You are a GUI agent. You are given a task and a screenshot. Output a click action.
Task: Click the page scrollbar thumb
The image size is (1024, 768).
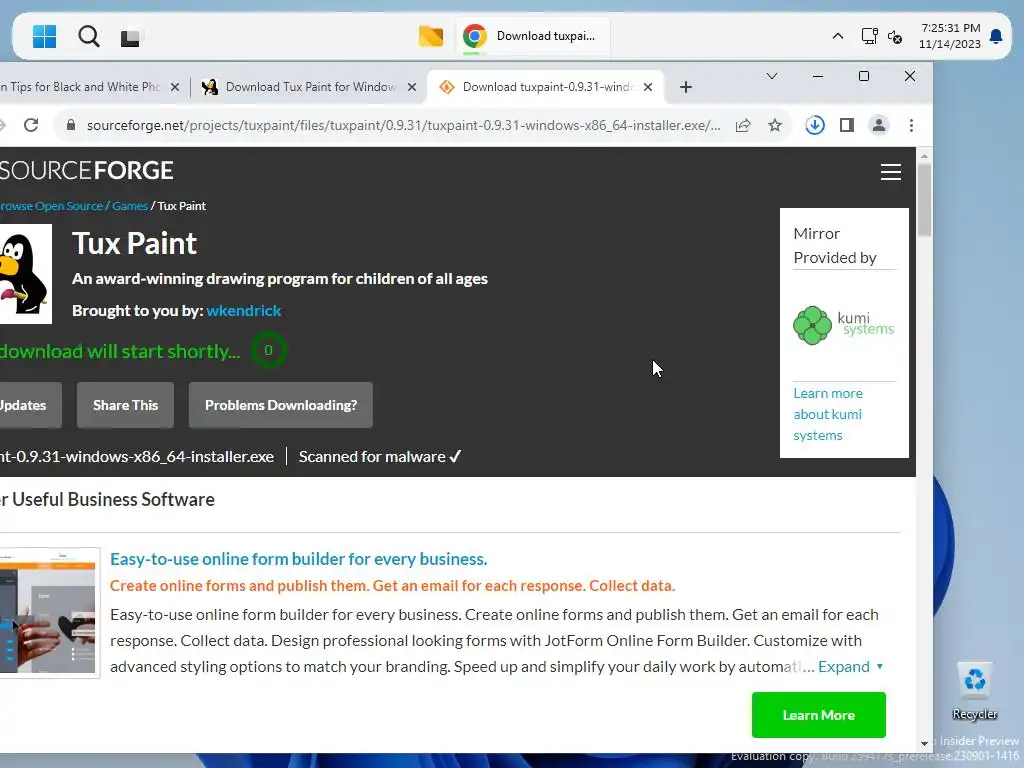tap(924, 200)
